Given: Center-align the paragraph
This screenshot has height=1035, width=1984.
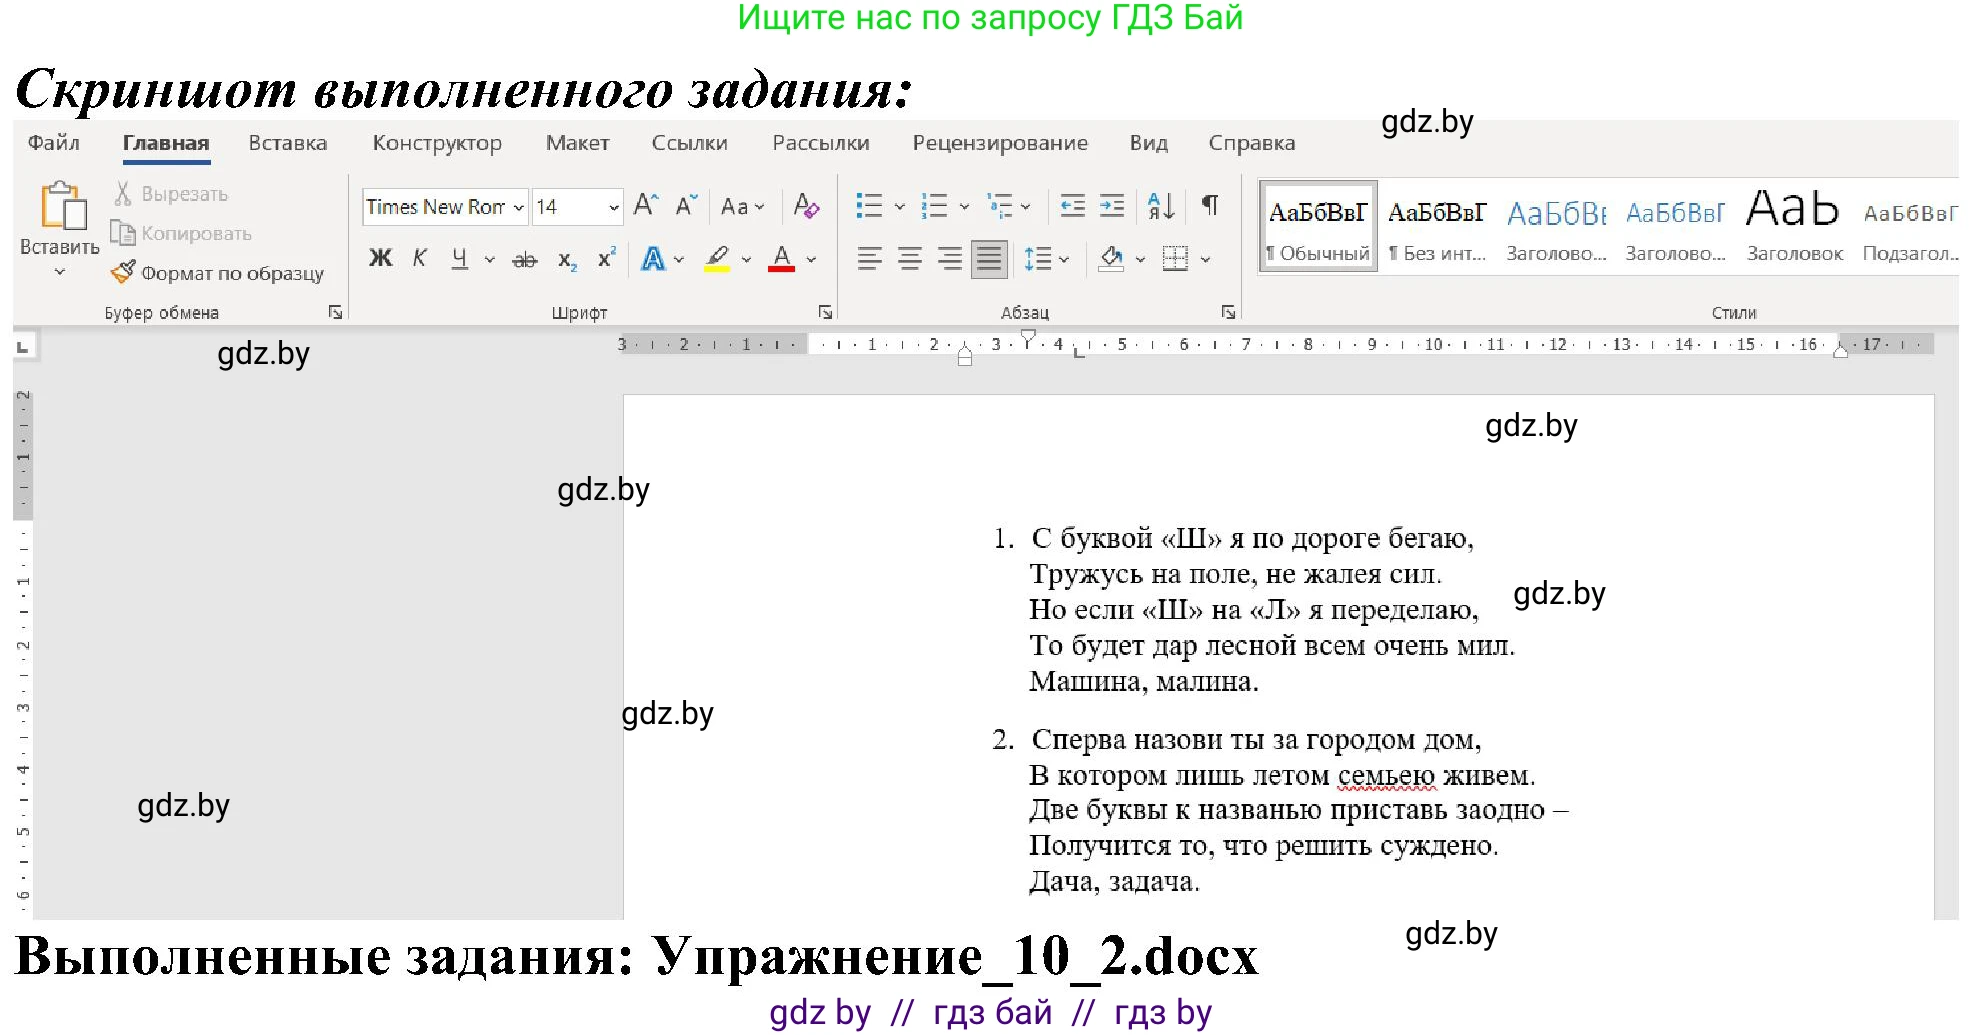Looking at the screenshot, I should point(908,258).
